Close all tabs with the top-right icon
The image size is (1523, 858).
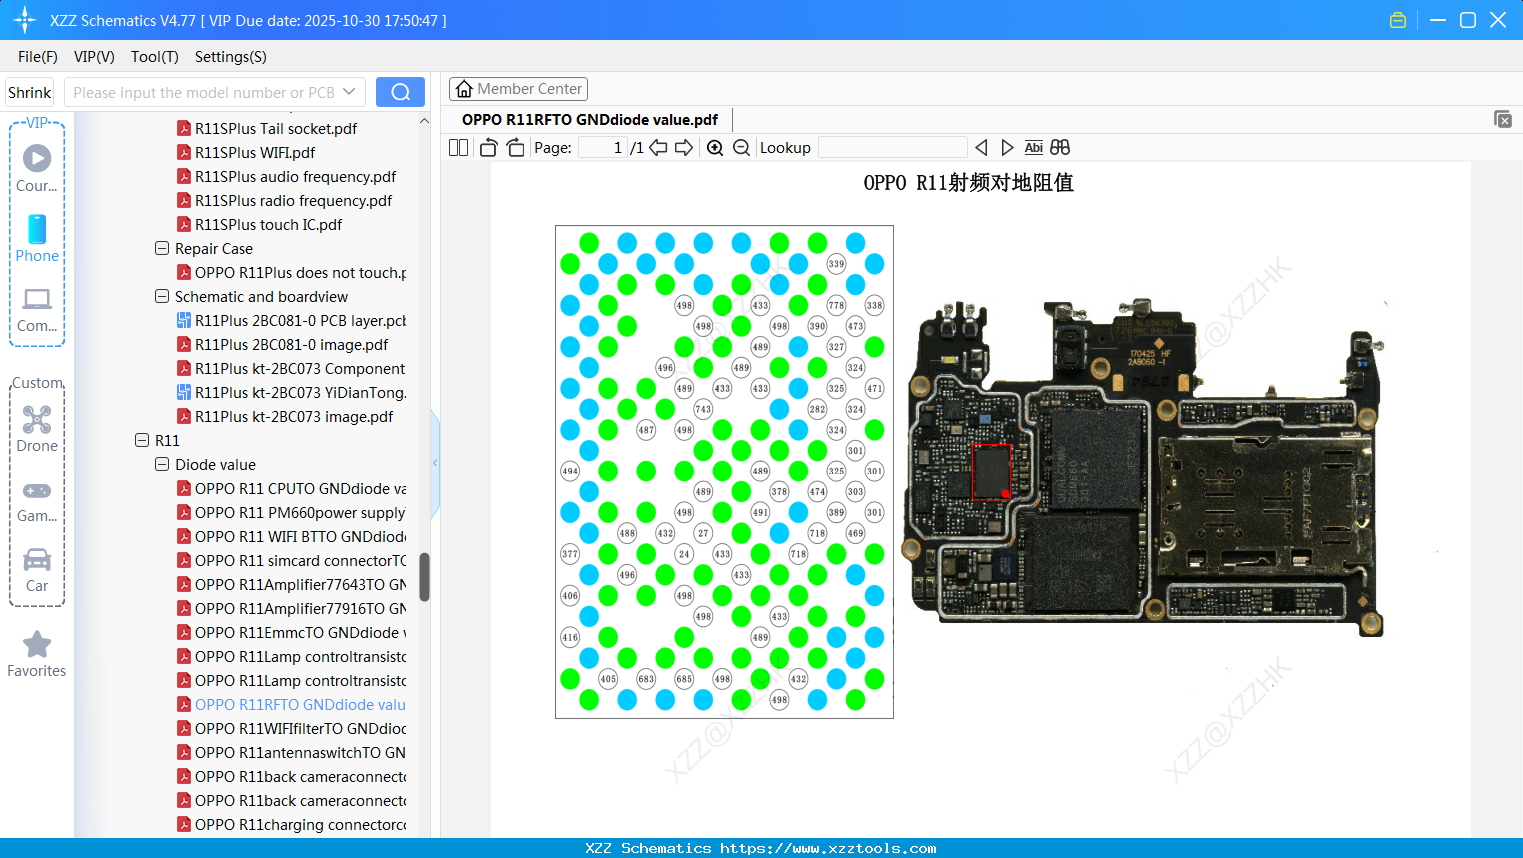[1503, 119]
